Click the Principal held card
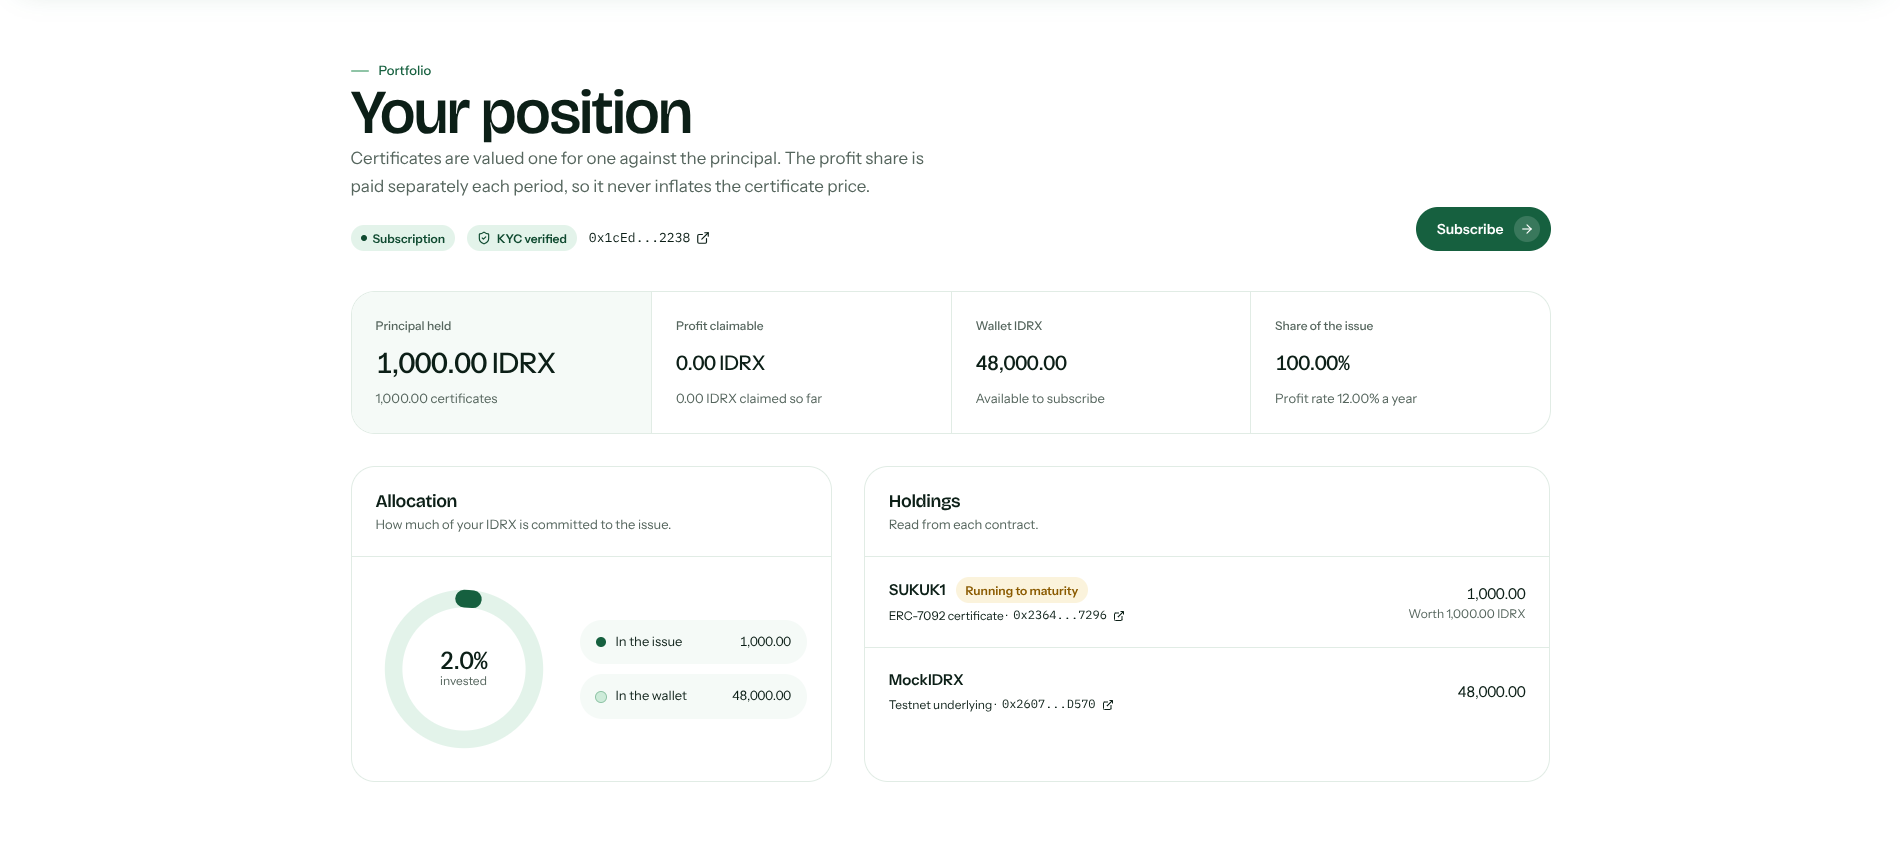 [501, 362]
